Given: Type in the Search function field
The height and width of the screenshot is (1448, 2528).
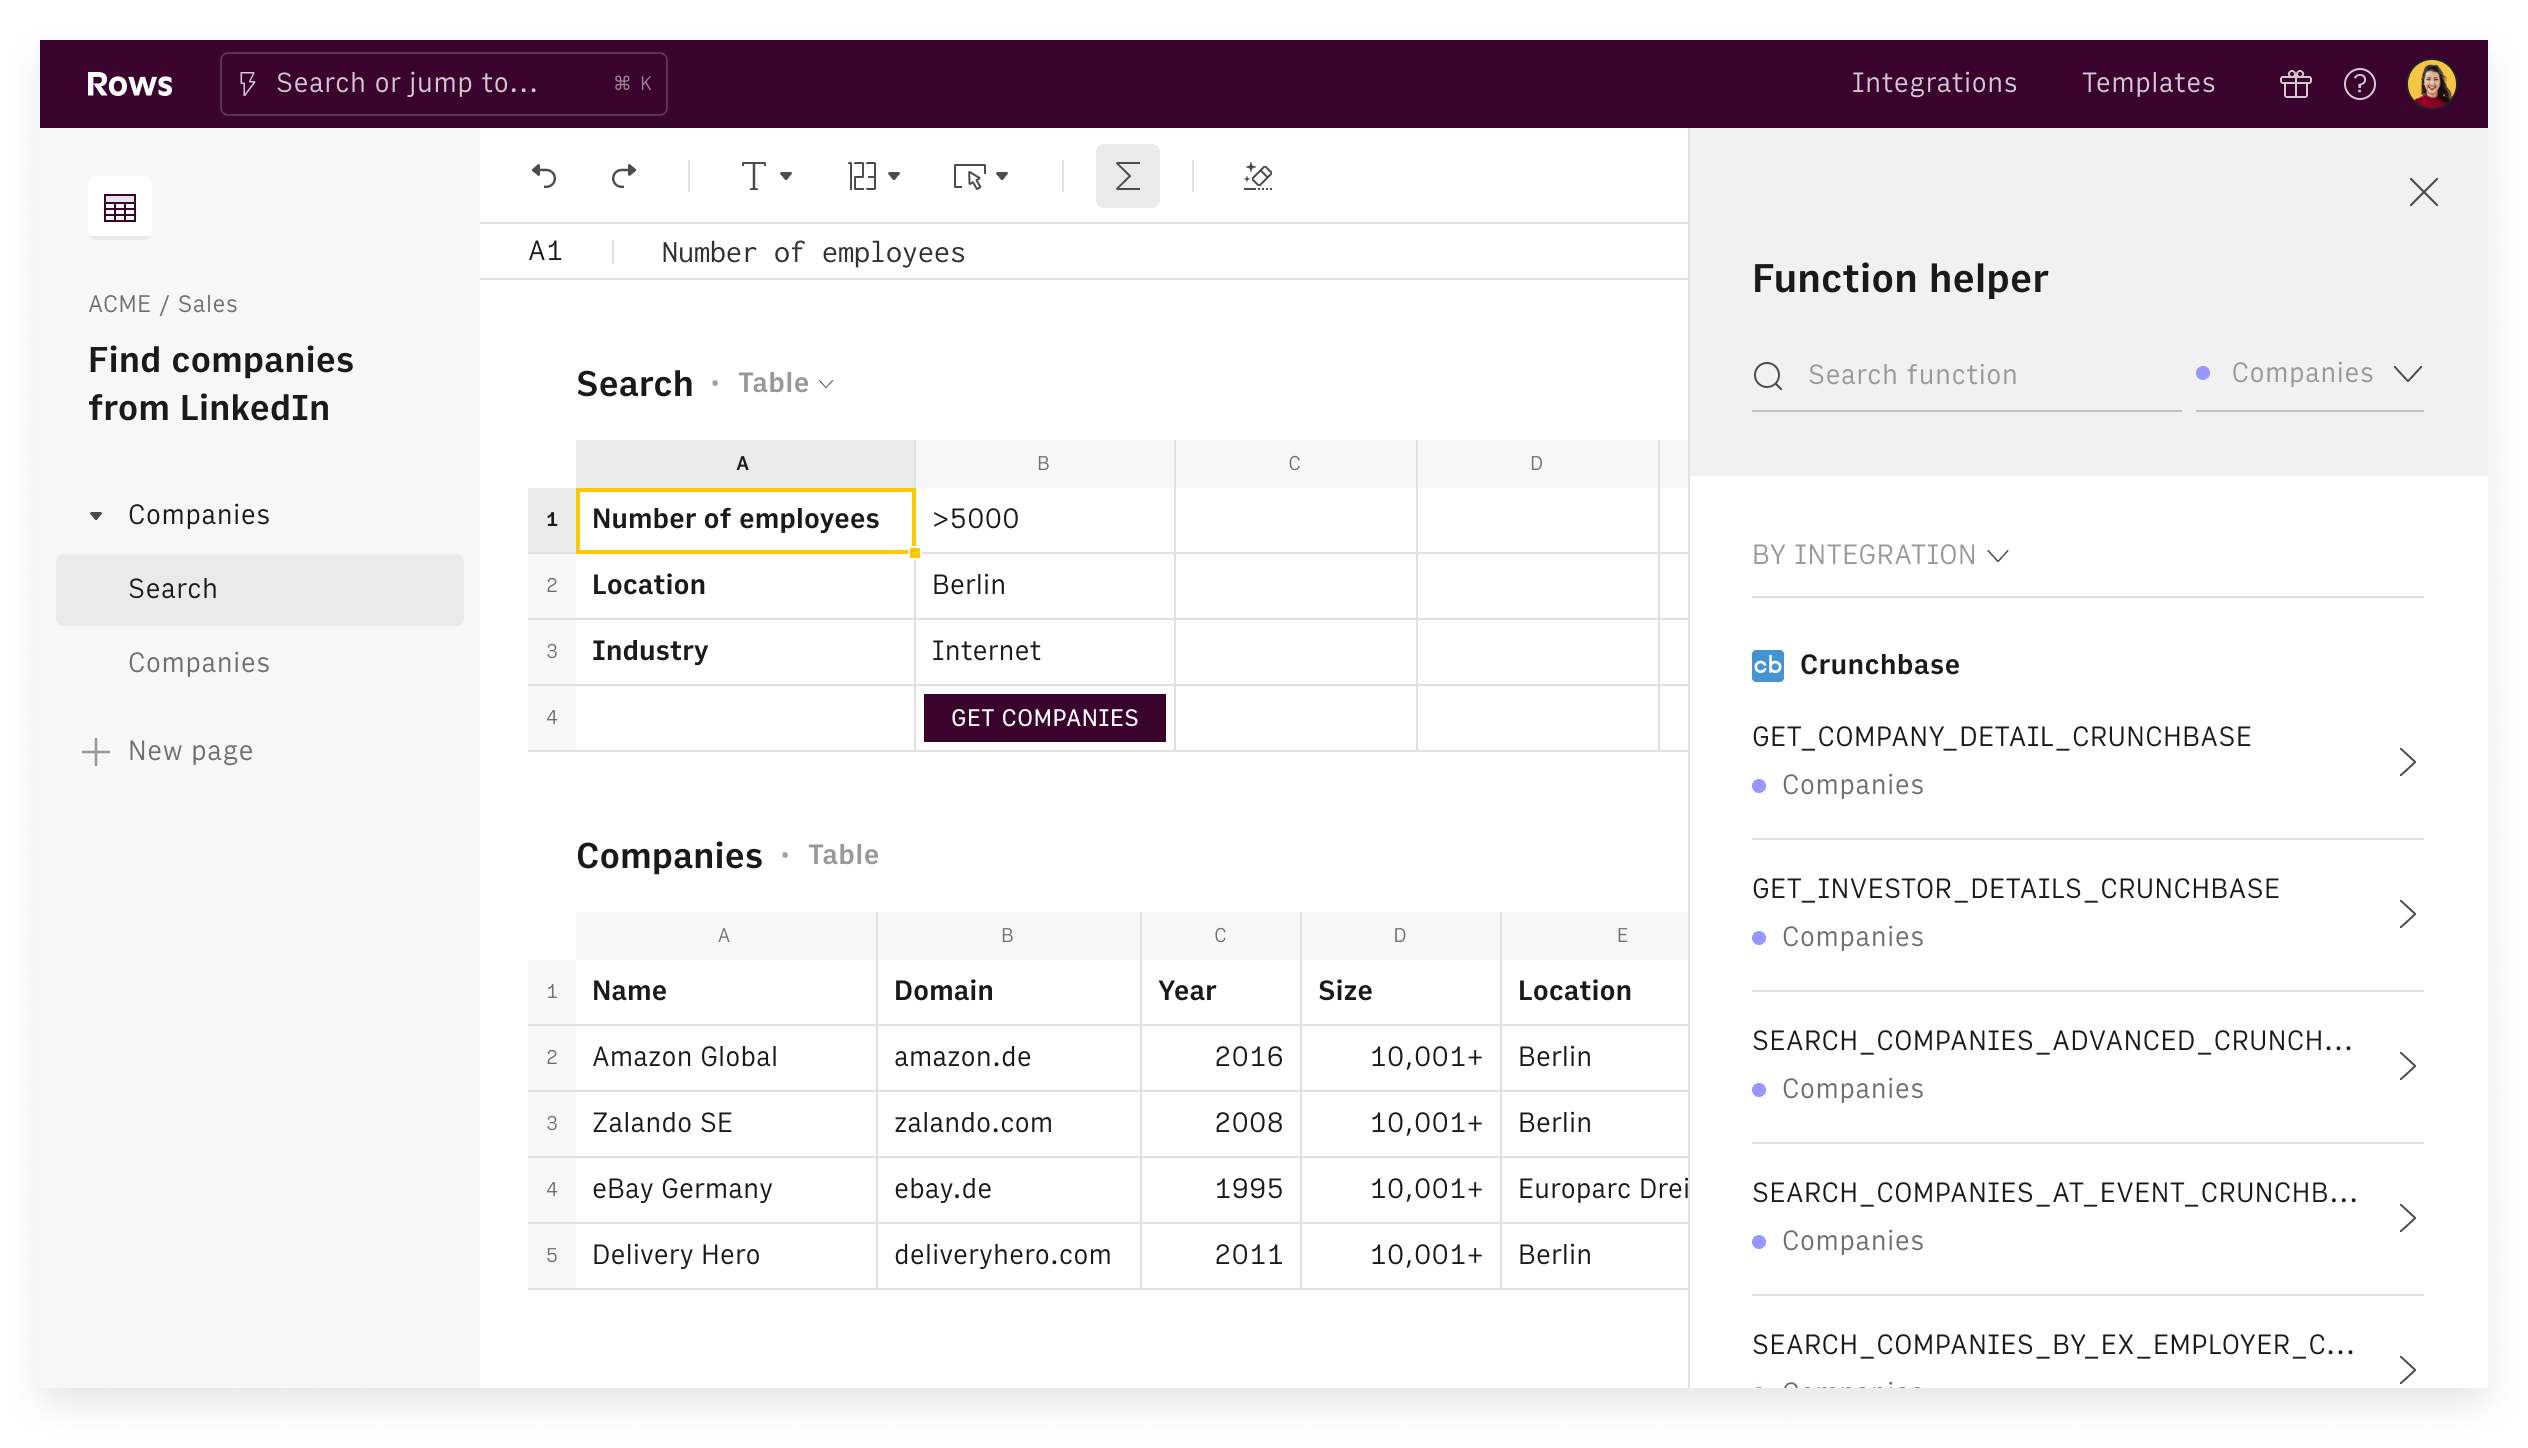Looking at the screenshot, I should click(x=1967, y=376).
